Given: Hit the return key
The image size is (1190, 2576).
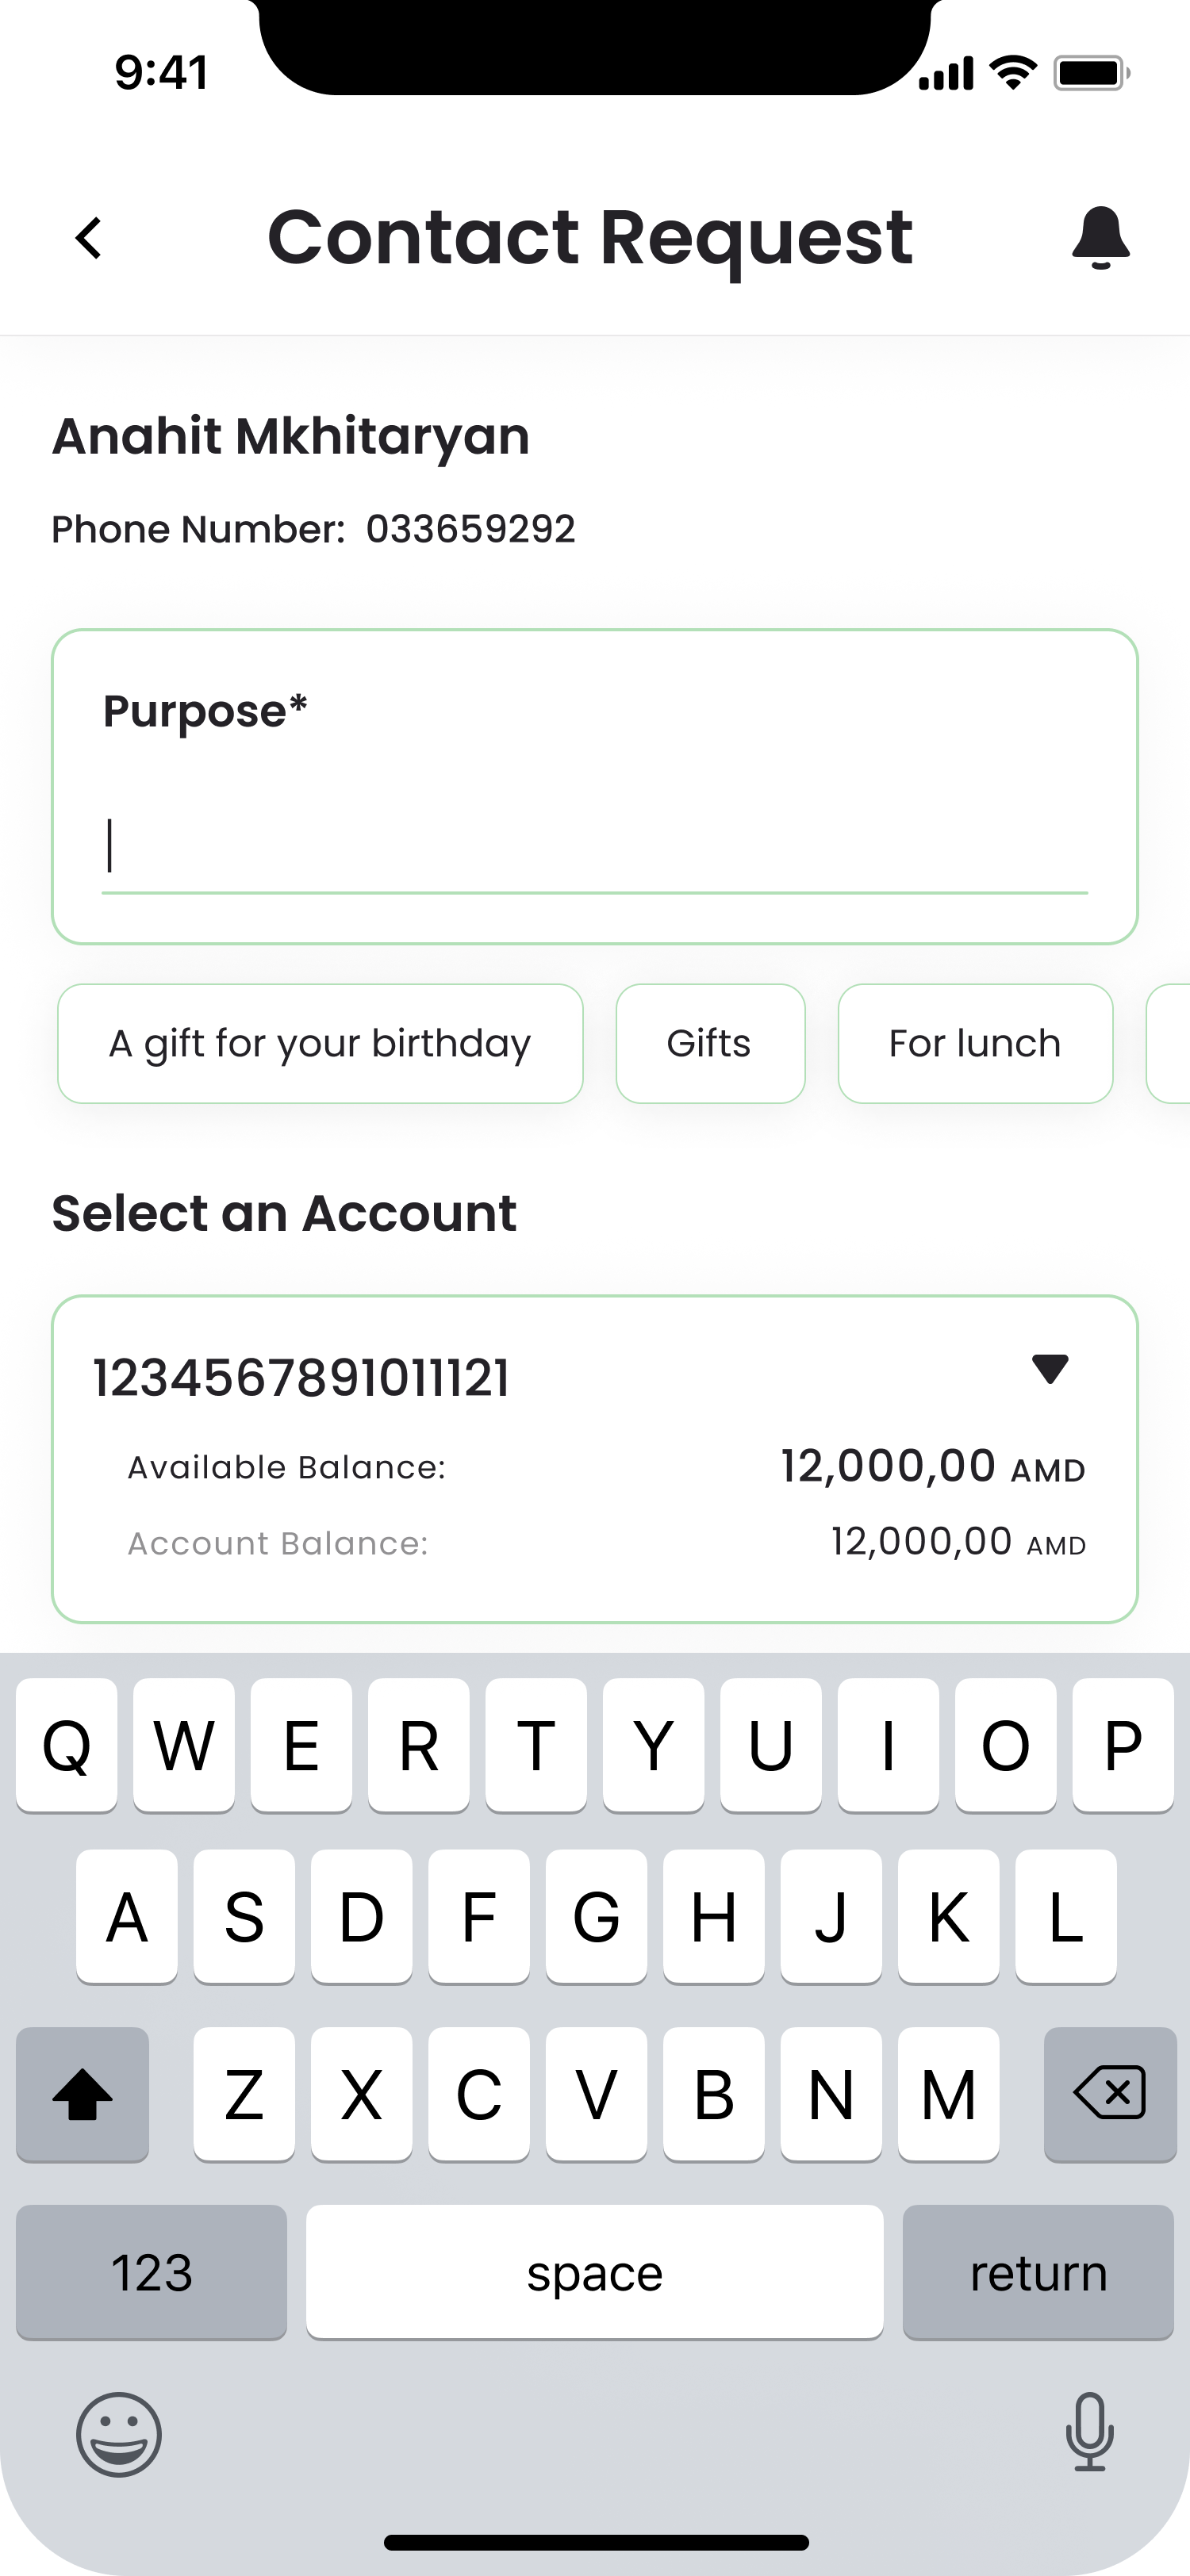Looking at the screenshot, I should tap(1038, 2272).
